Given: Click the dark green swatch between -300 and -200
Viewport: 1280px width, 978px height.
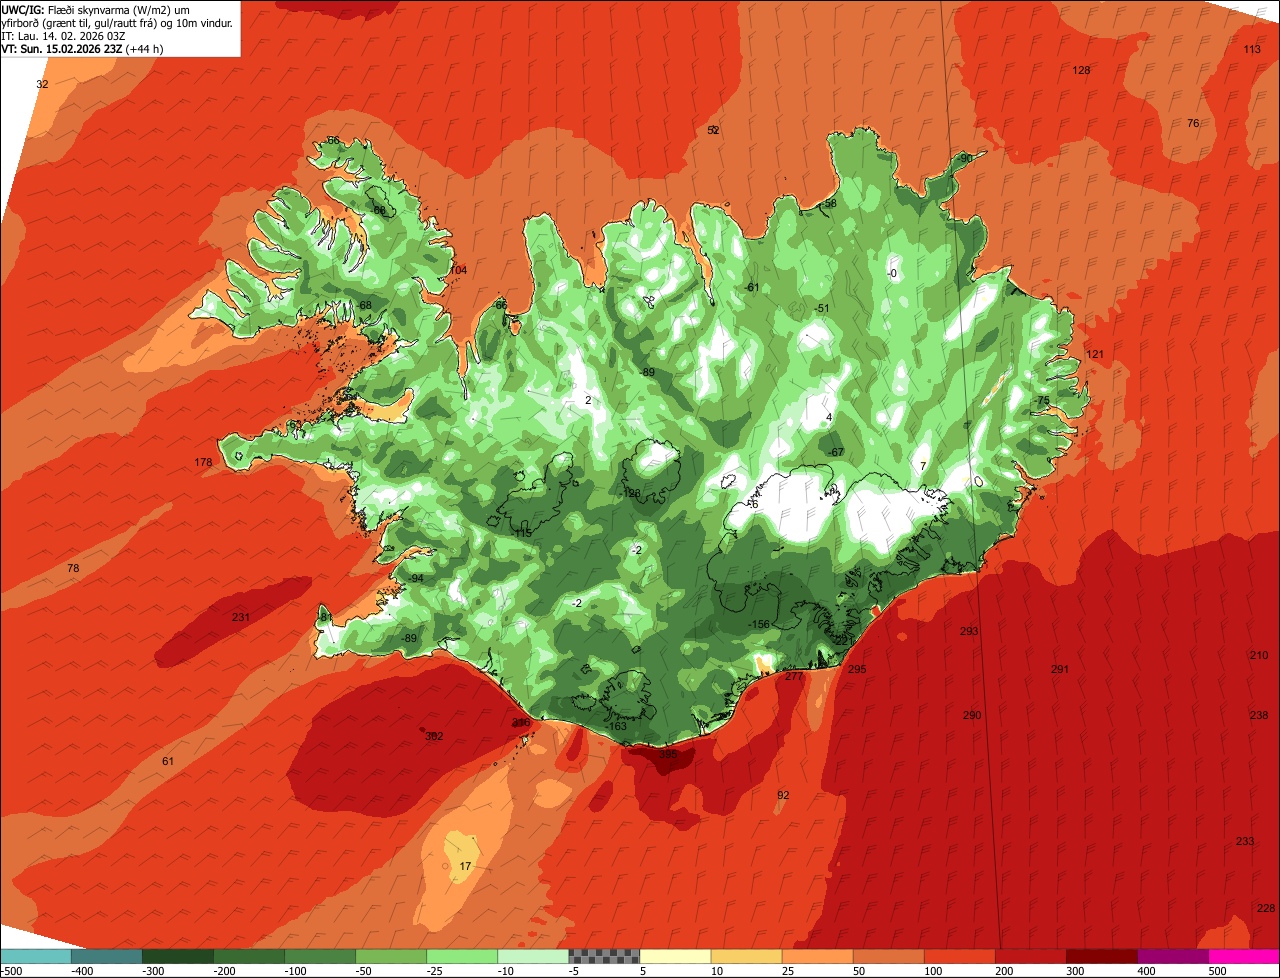Looking at the screenshot, I should [177, 956].
